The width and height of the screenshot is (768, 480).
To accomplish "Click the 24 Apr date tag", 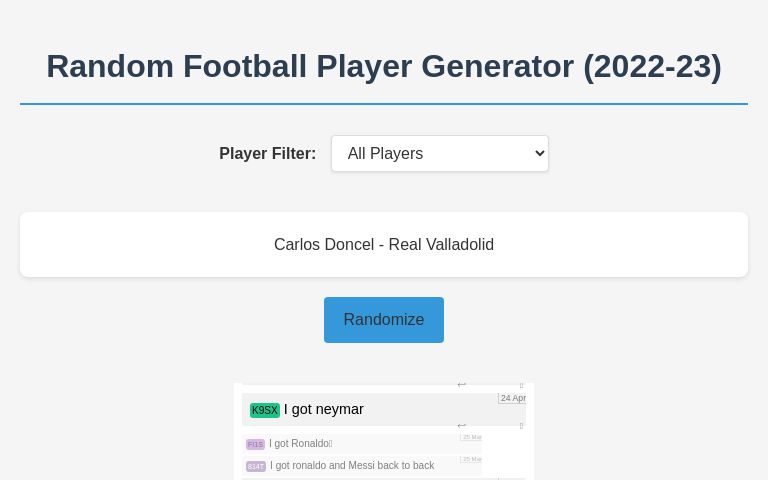I will pyautogui.click(x=512, y=398).
